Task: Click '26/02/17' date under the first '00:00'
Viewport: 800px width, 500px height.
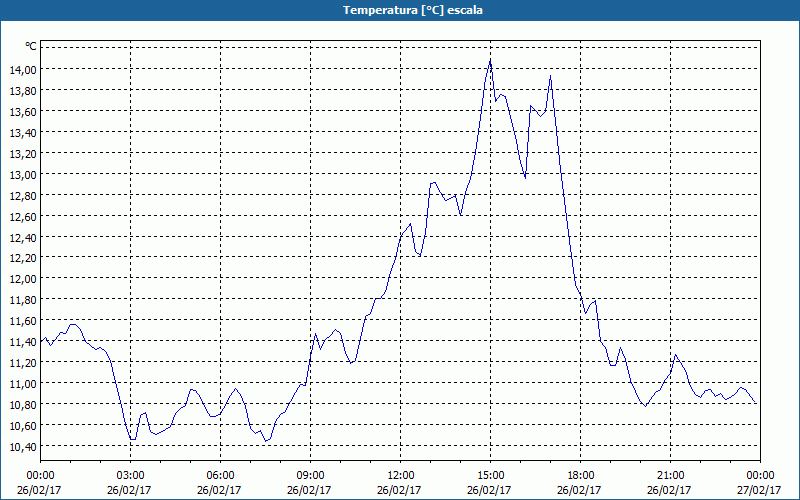Action: [x=39, y=490]
